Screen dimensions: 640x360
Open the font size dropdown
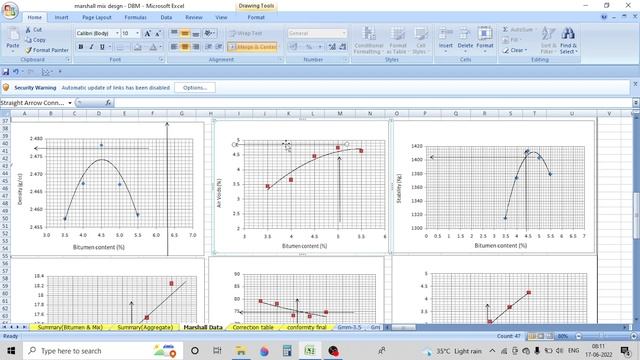(138, 33)
